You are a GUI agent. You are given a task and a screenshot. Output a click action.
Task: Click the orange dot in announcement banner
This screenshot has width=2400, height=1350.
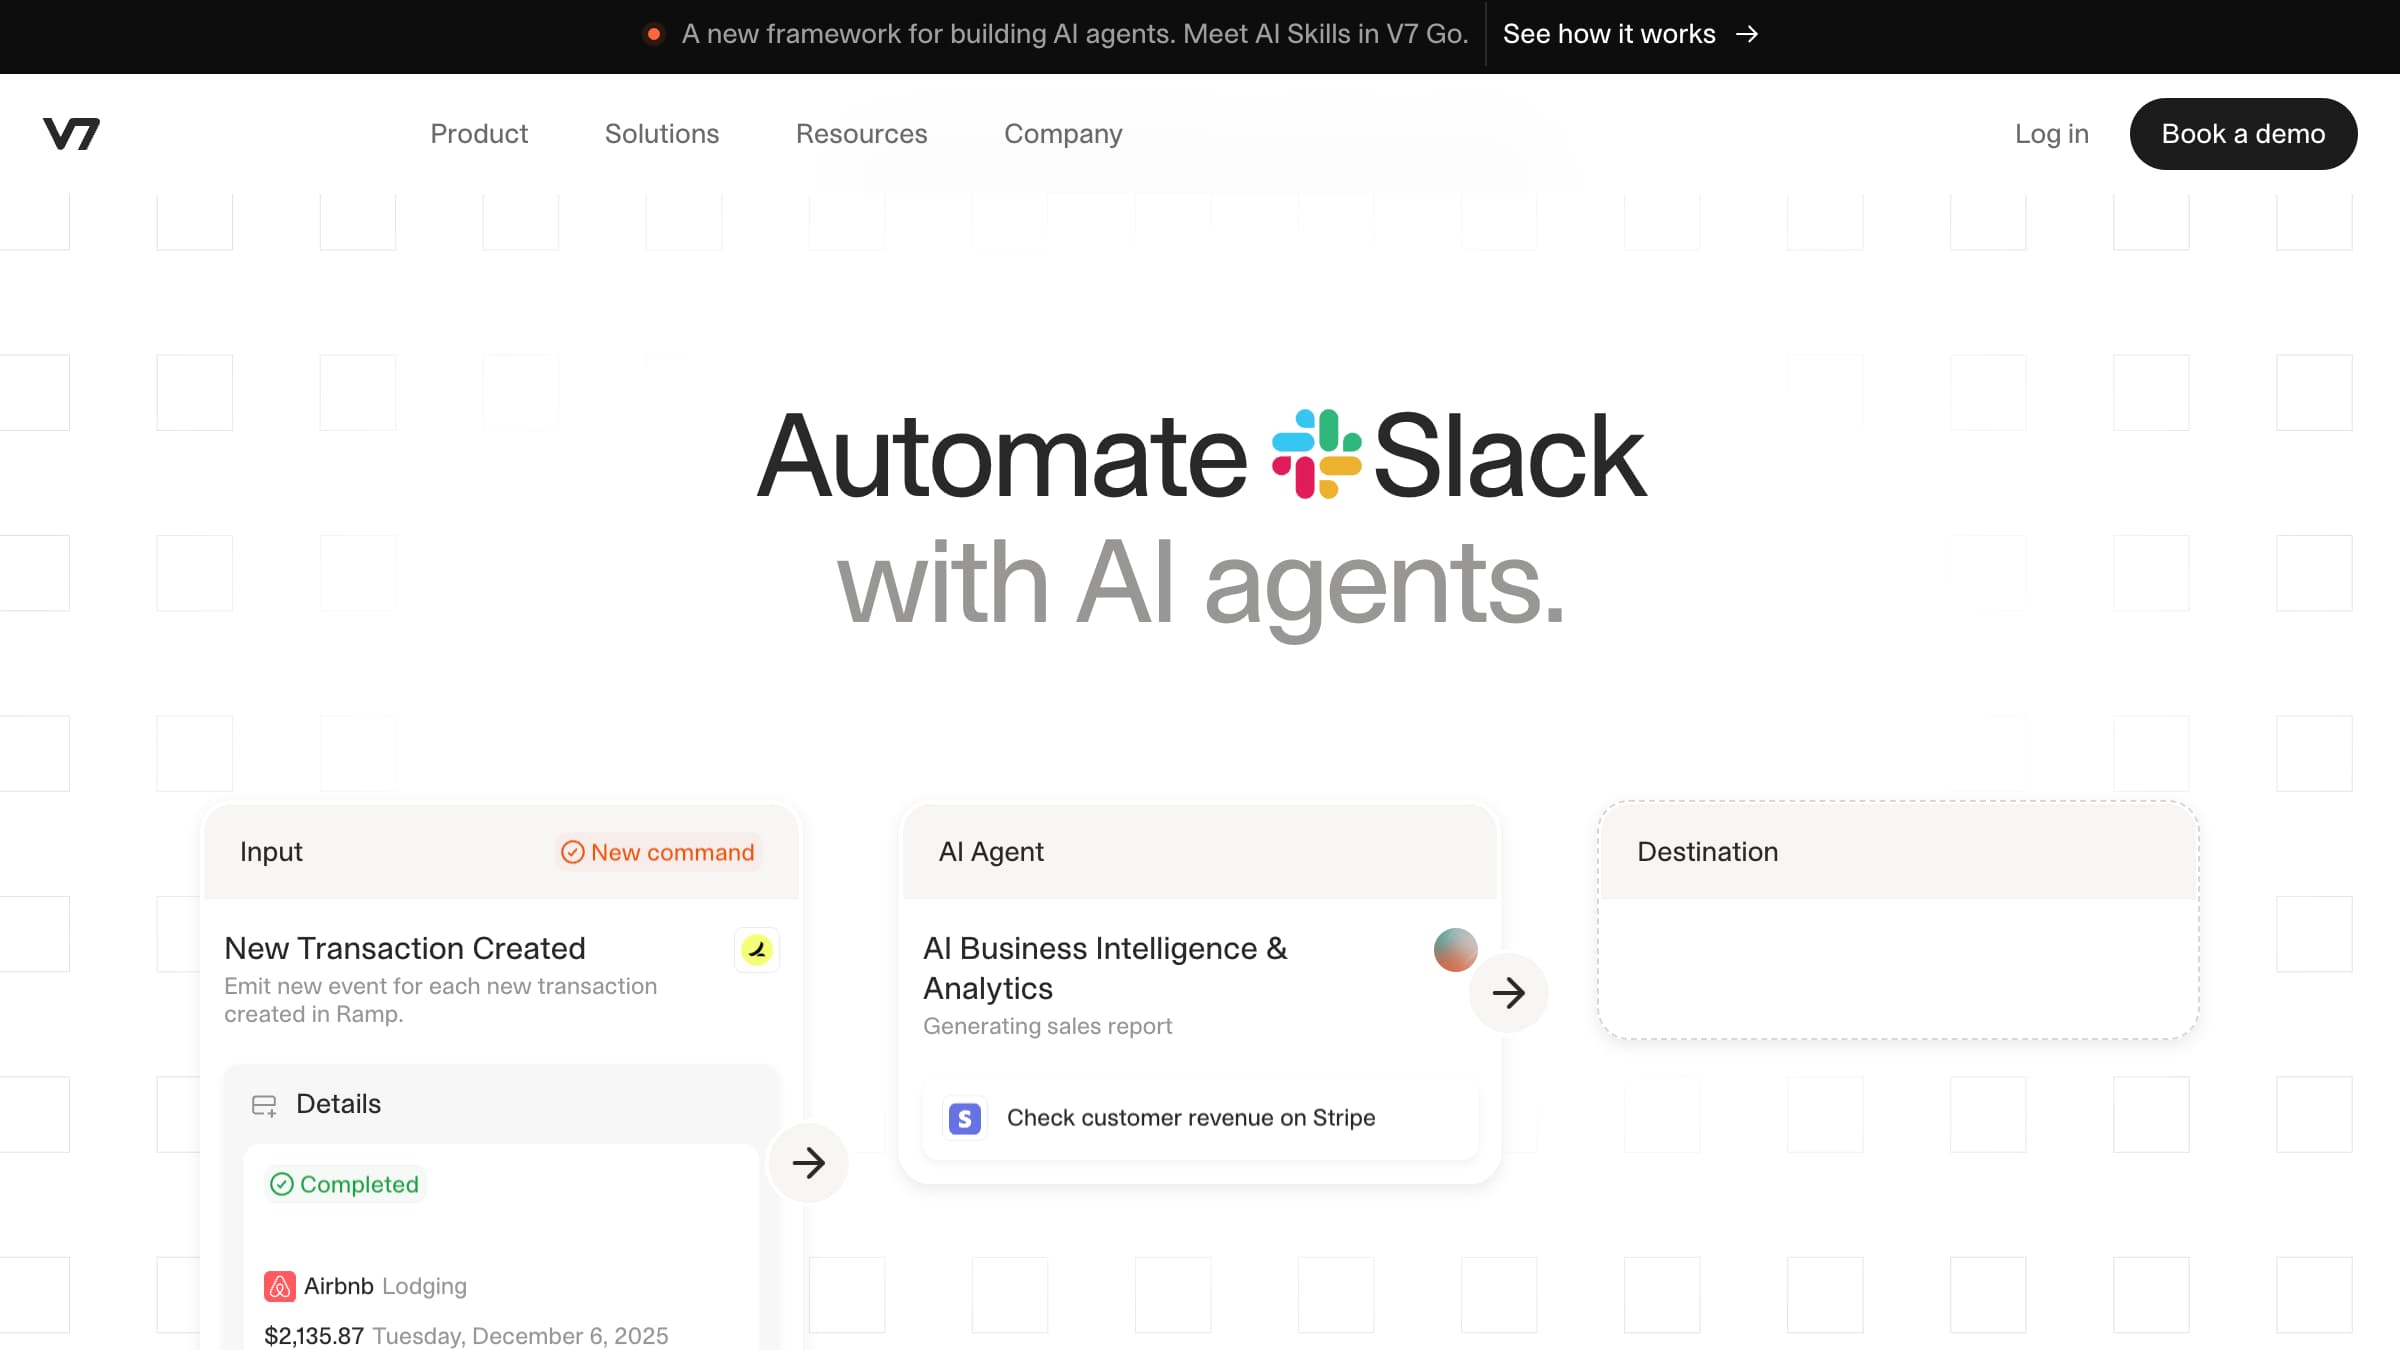coord(654,34)
